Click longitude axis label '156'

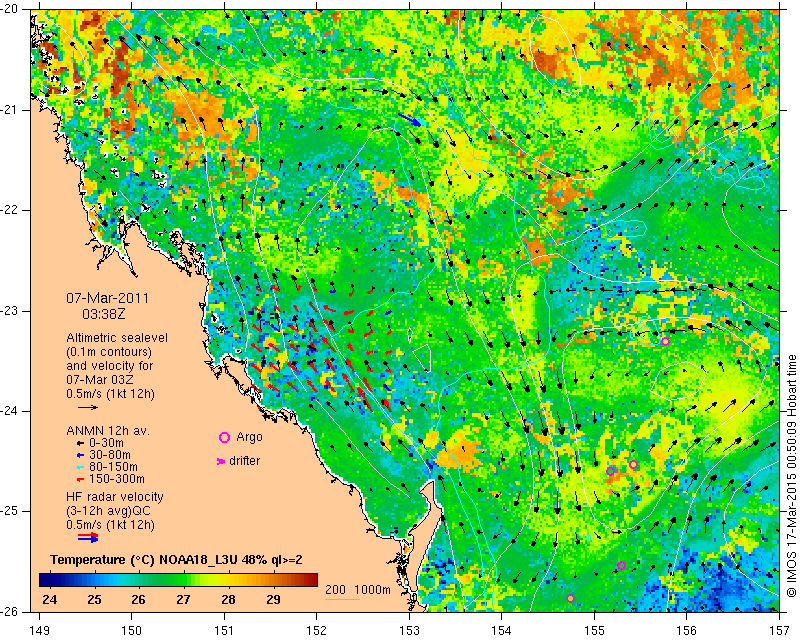pyautogui.click(x=687, y=631)
